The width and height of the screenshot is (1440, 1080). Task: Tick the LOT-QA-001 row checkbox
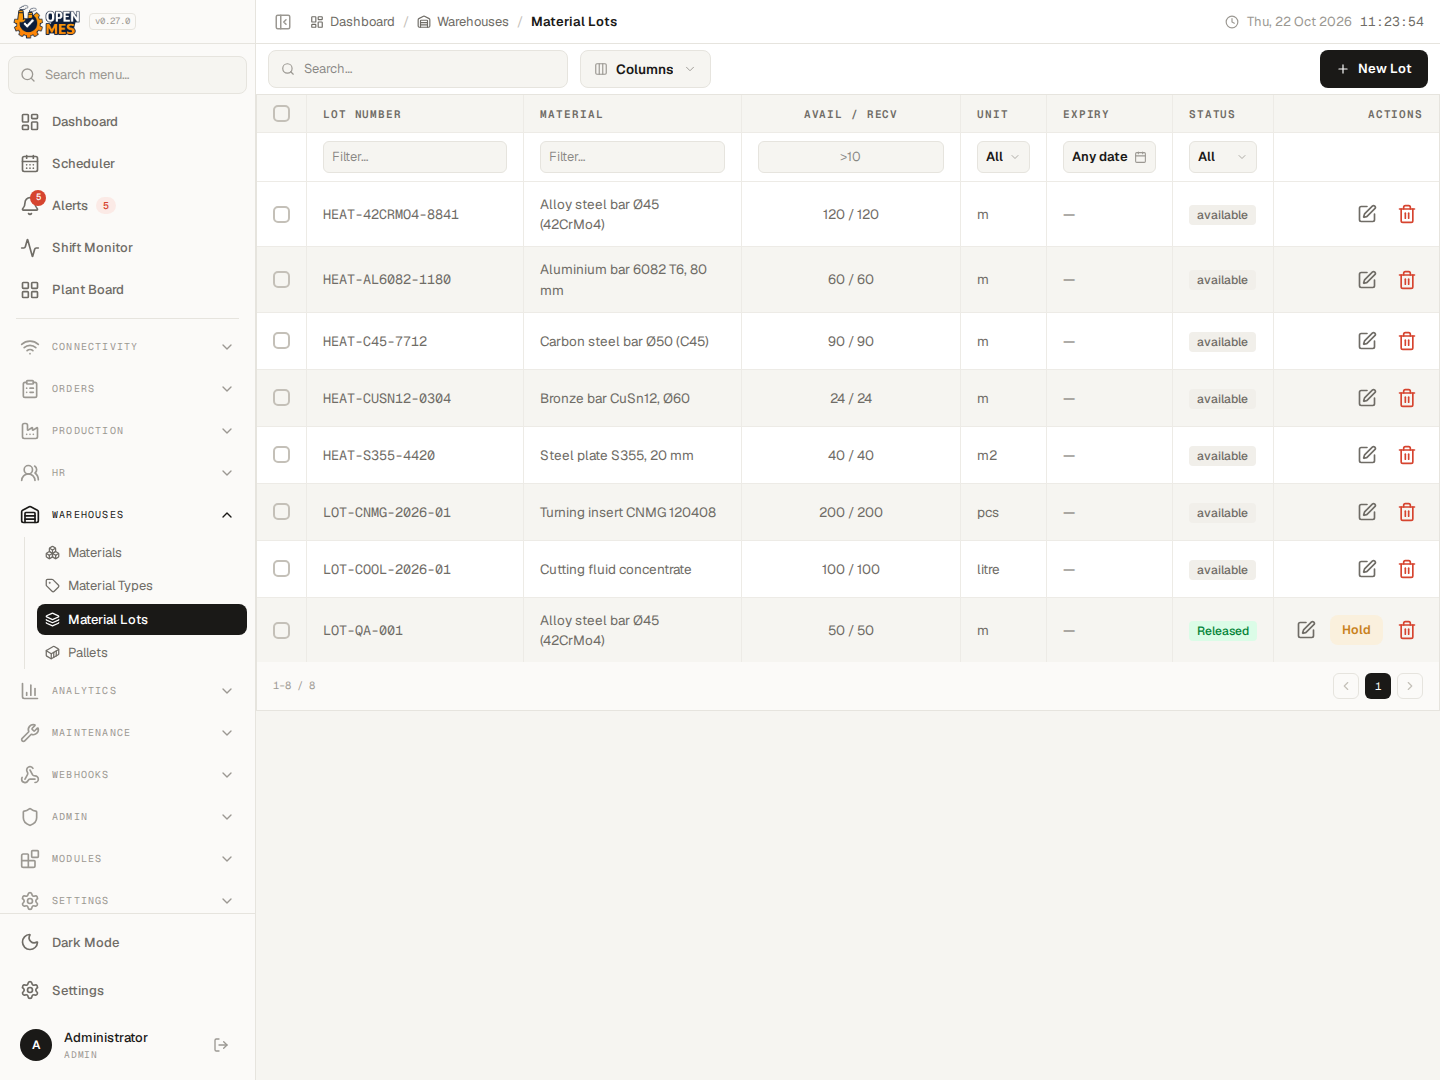pyautogui.click(x=282, y=630)
